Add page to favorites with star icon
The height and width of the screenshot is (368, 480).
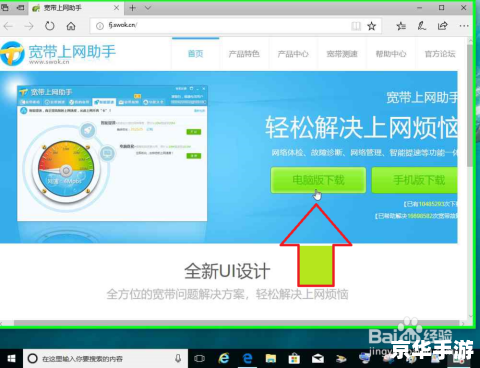(x=372, y=26)
